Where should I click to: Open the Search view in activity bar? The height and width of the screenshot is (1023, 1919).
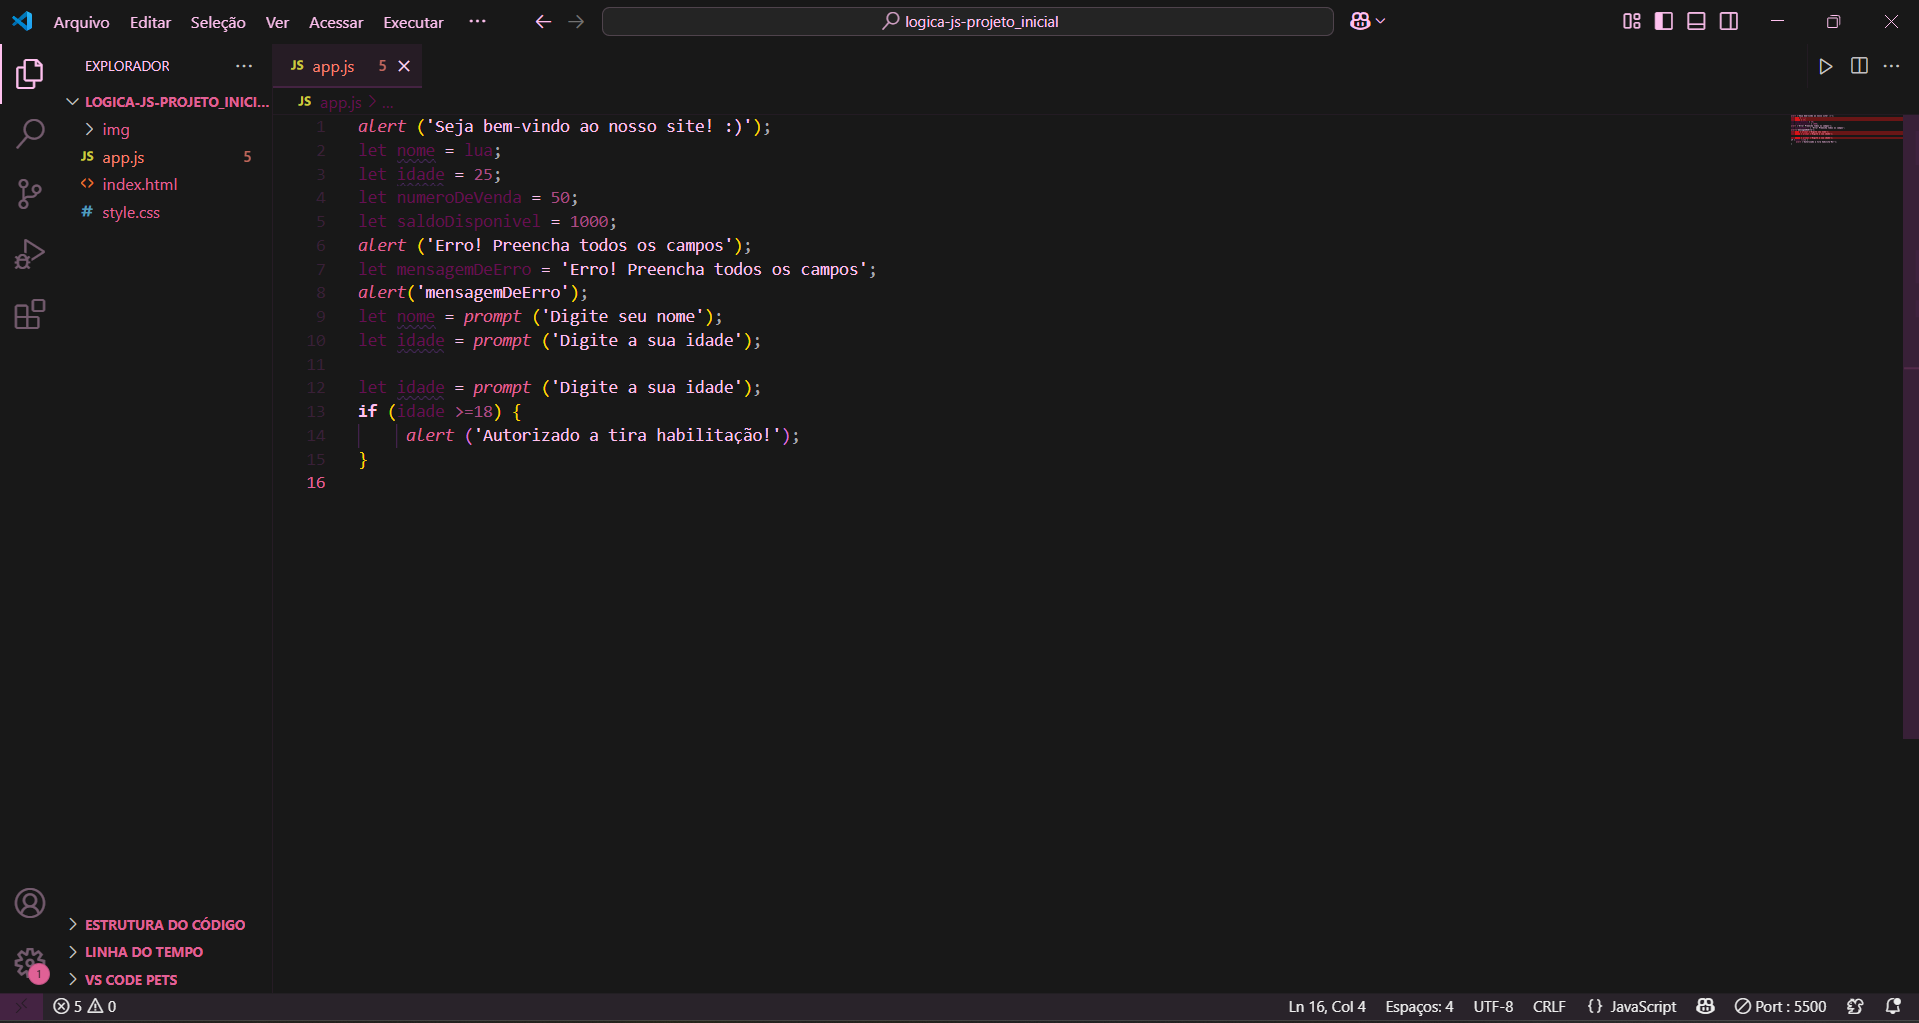[30, 134]
